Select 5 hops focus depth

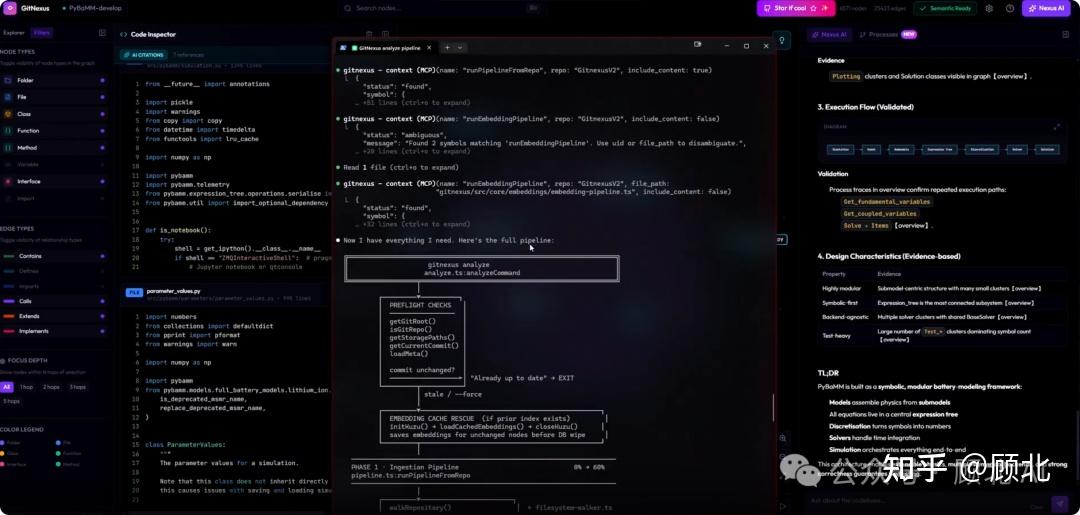pyautogui.click(x=11, y=401)
